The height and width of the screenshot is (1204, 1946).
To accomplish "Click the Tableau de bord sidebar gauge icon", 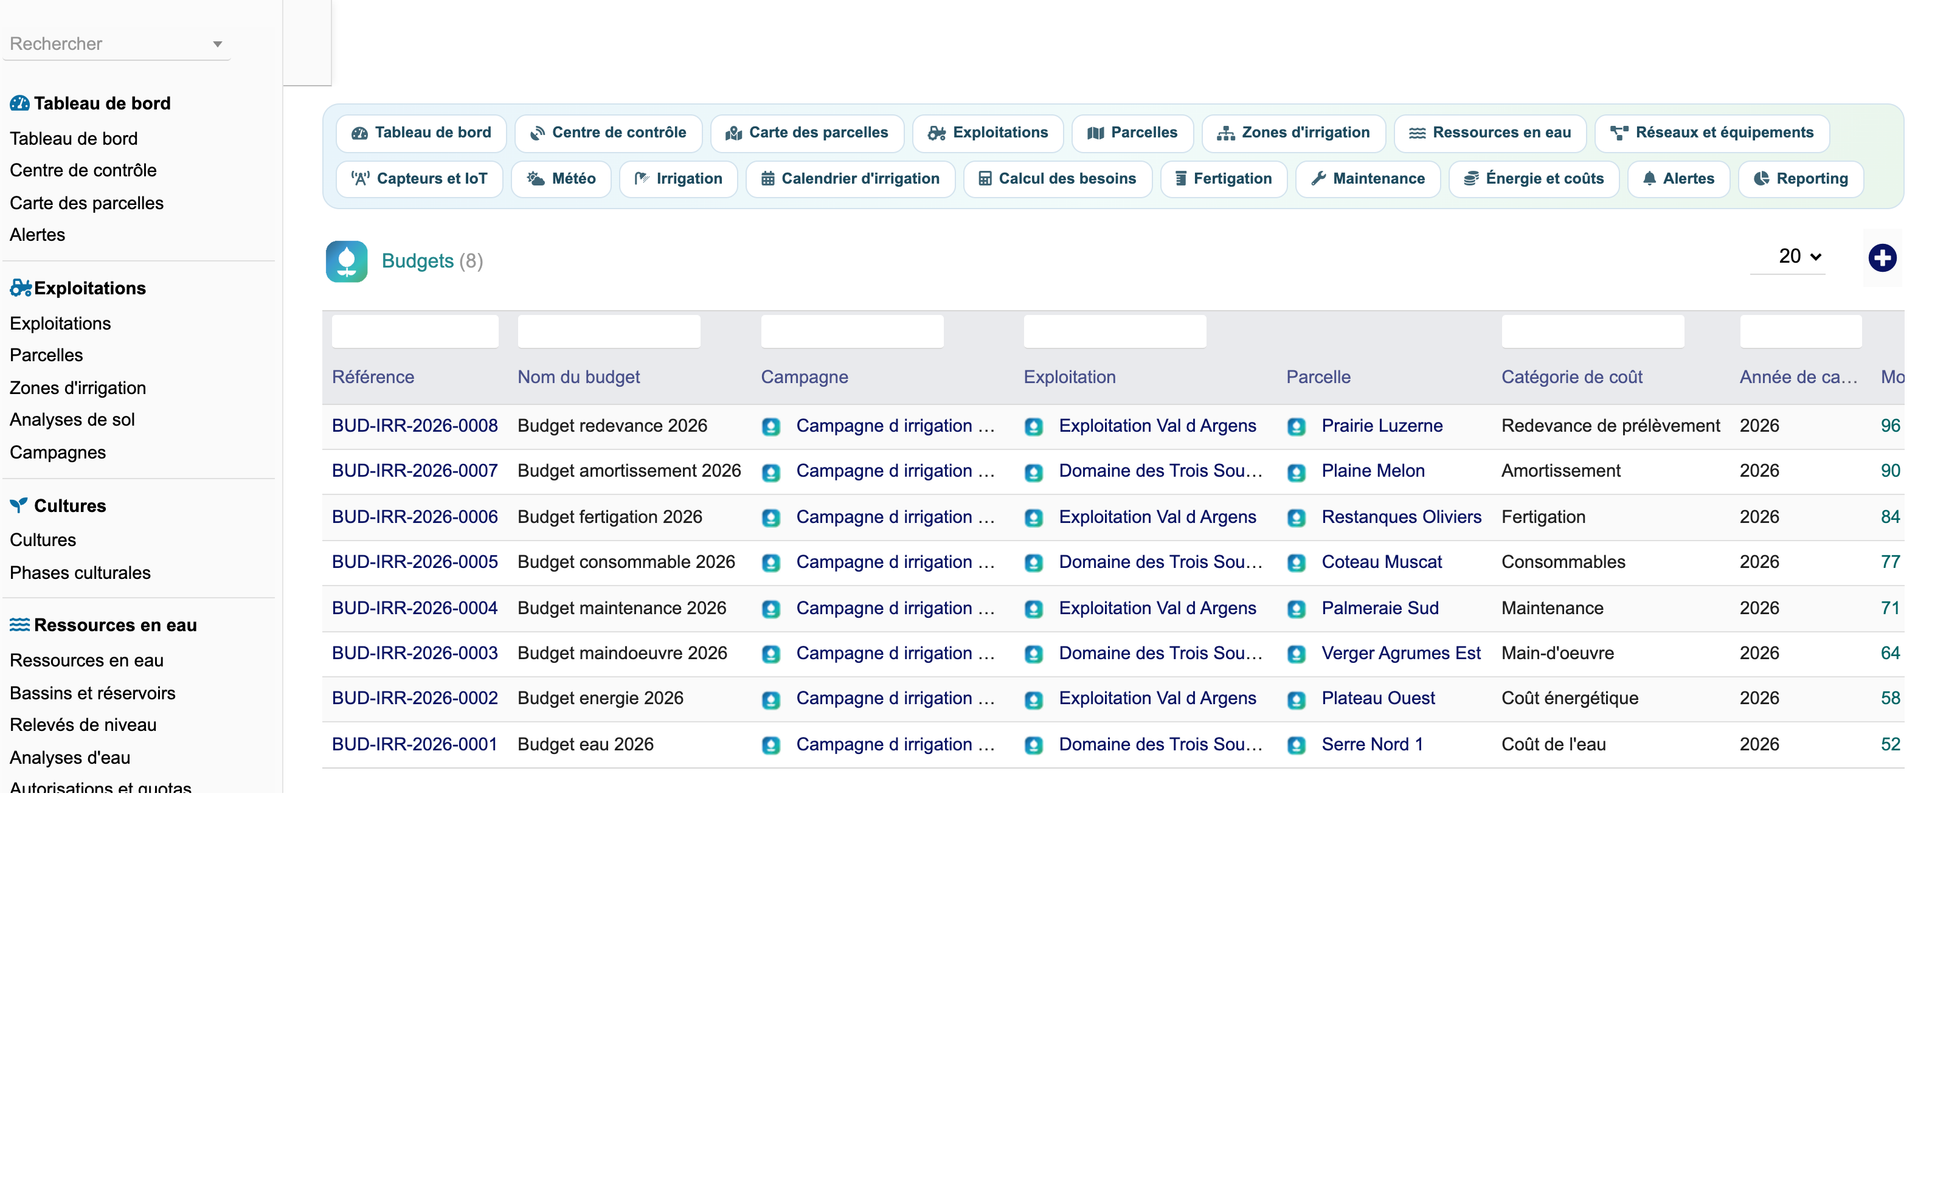I will point(19,103).
